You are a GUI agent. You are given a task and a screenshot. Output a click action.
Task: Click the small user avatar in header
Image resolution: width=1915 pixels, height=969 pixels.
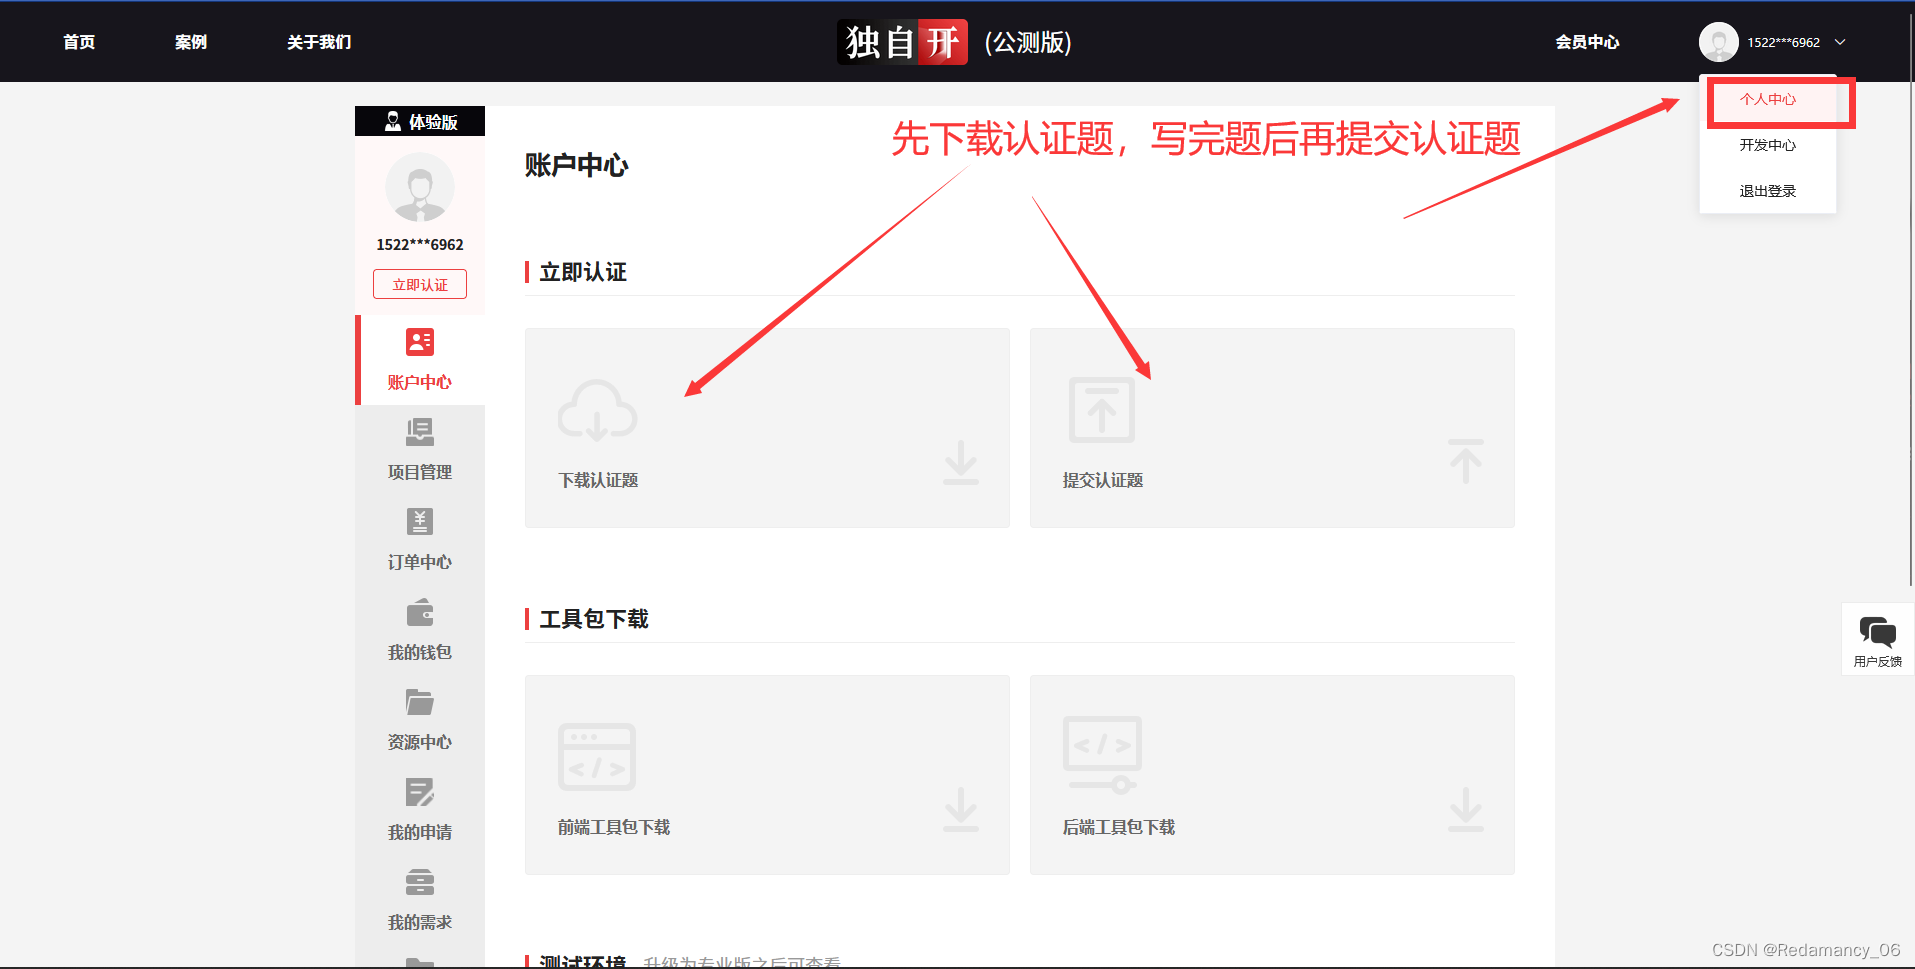(x=1718, y=42)
